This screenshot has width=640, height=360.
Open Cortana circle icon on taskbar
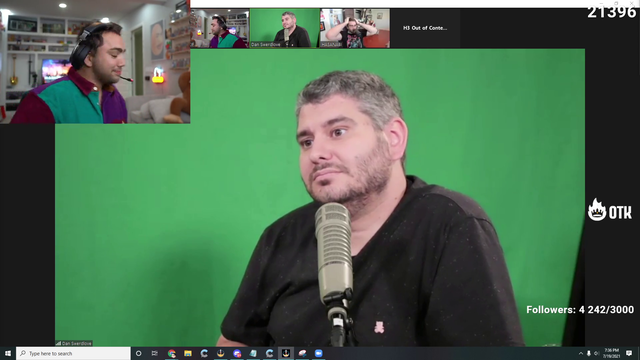[138, 353]
